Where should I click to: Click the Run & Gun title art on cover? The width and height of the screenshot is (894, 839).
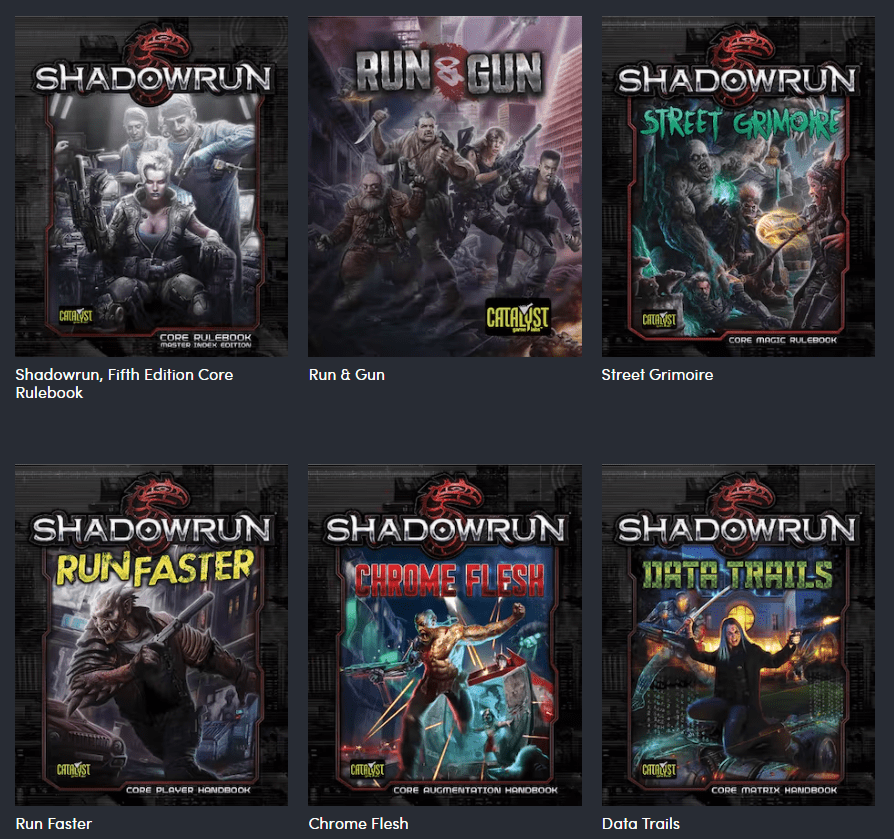point(445,75)
